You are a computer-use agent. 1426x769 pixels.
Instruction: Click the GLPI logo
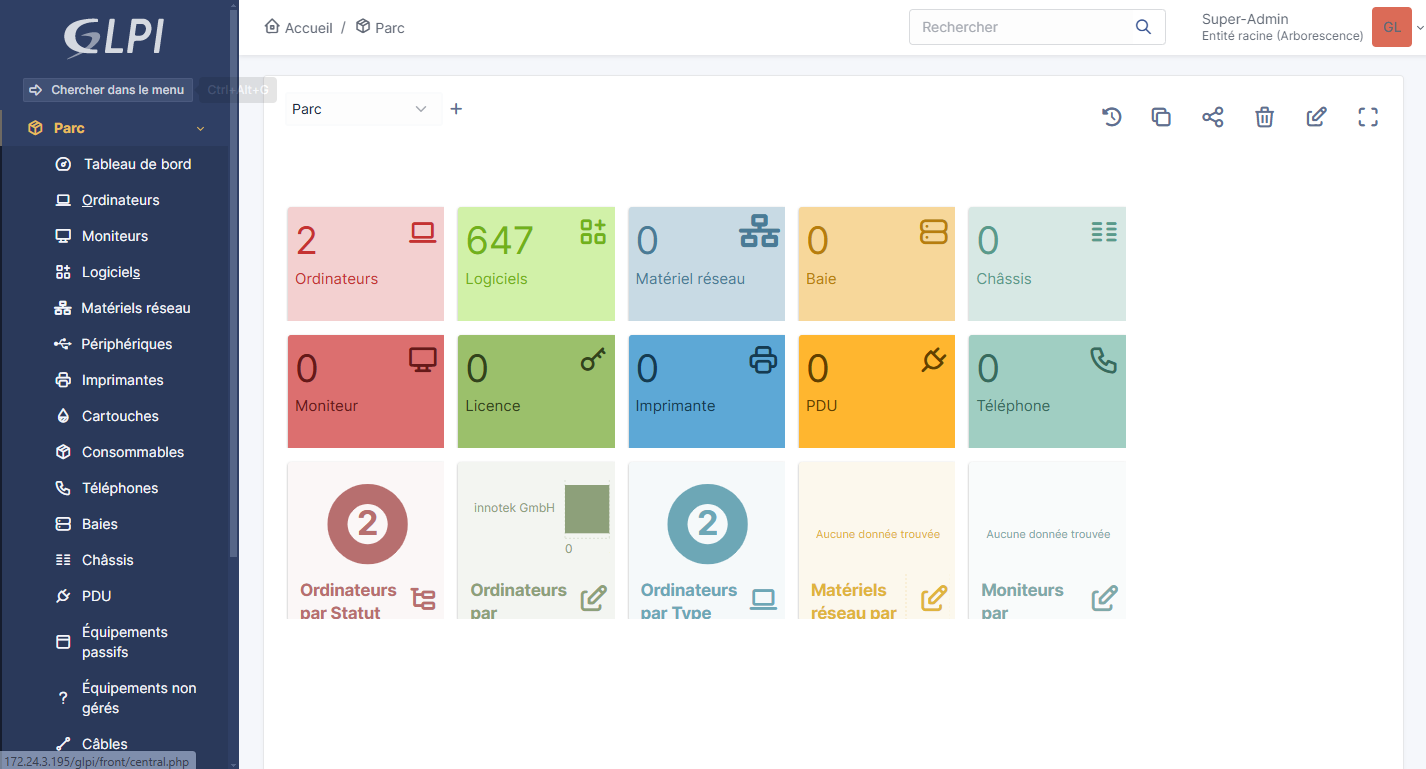114,37
